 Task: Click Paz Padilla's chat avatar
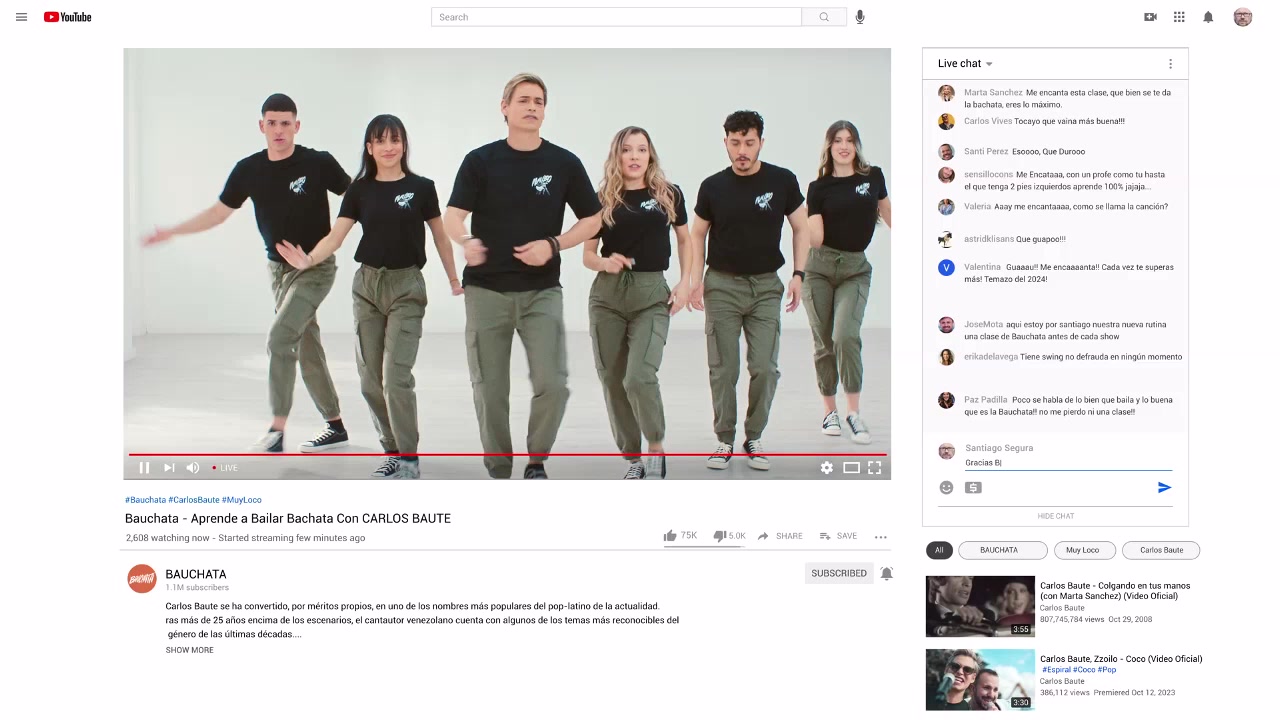coord(946,401)
